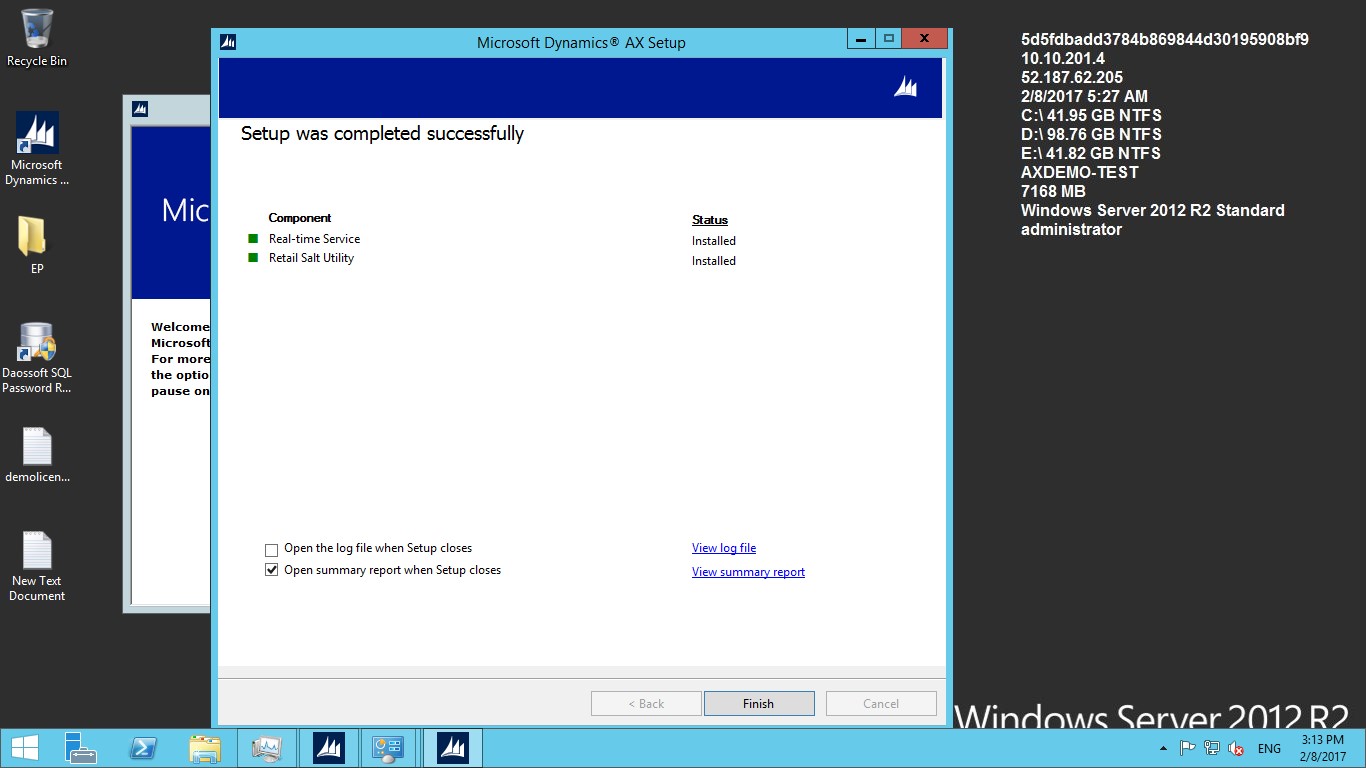Open the View log file link
1366x768 pixels.
723,548
